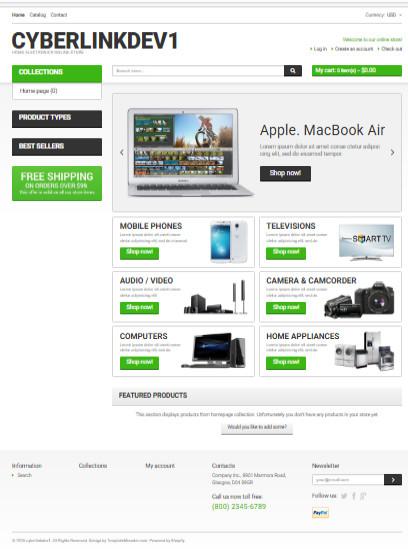Click the search magnifier button
Image resolution: width=408 pixels, height=549 pixels.
point(293,71)
